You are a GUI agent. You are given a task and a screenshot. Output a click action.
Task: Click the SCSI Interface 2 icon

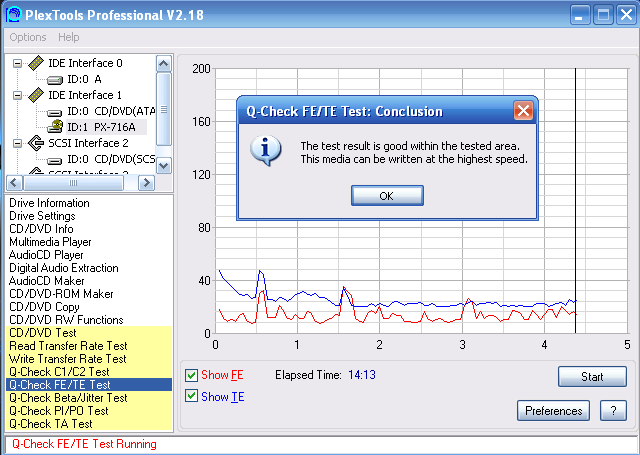point(36,143)
